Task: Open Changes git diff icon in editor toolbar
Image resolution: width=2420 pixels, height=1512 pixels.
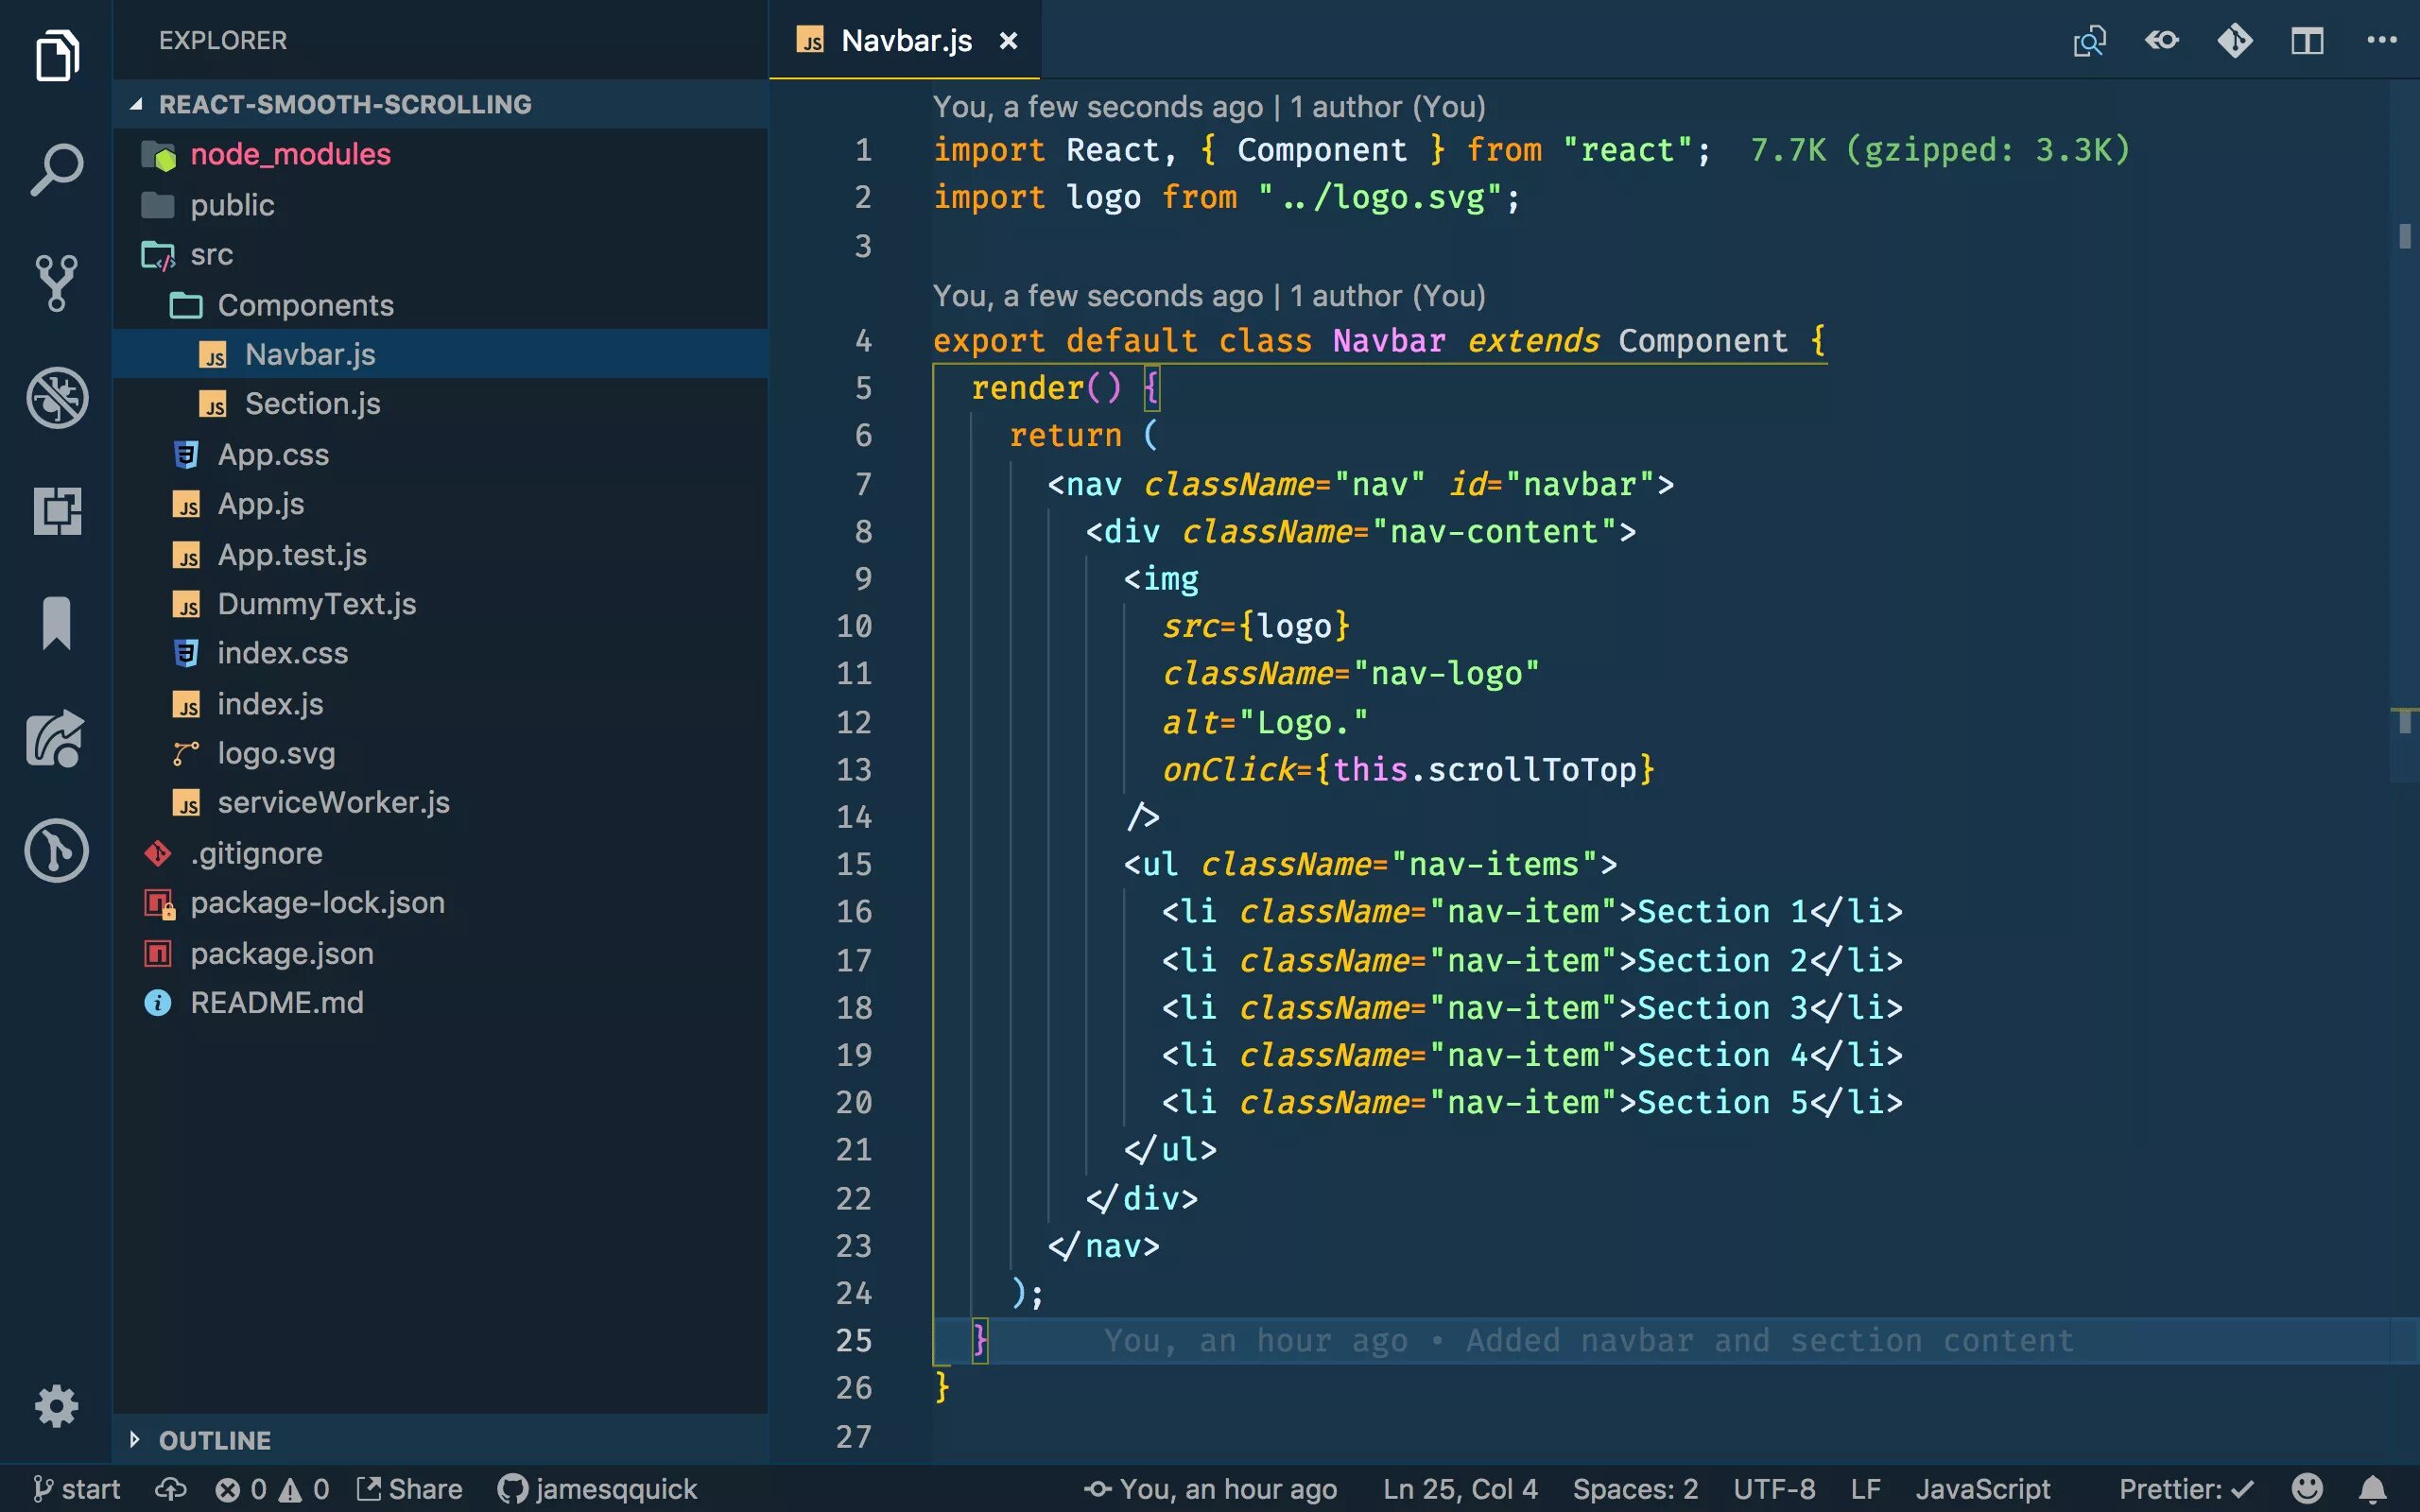Action: click(x=2235, y=41)
